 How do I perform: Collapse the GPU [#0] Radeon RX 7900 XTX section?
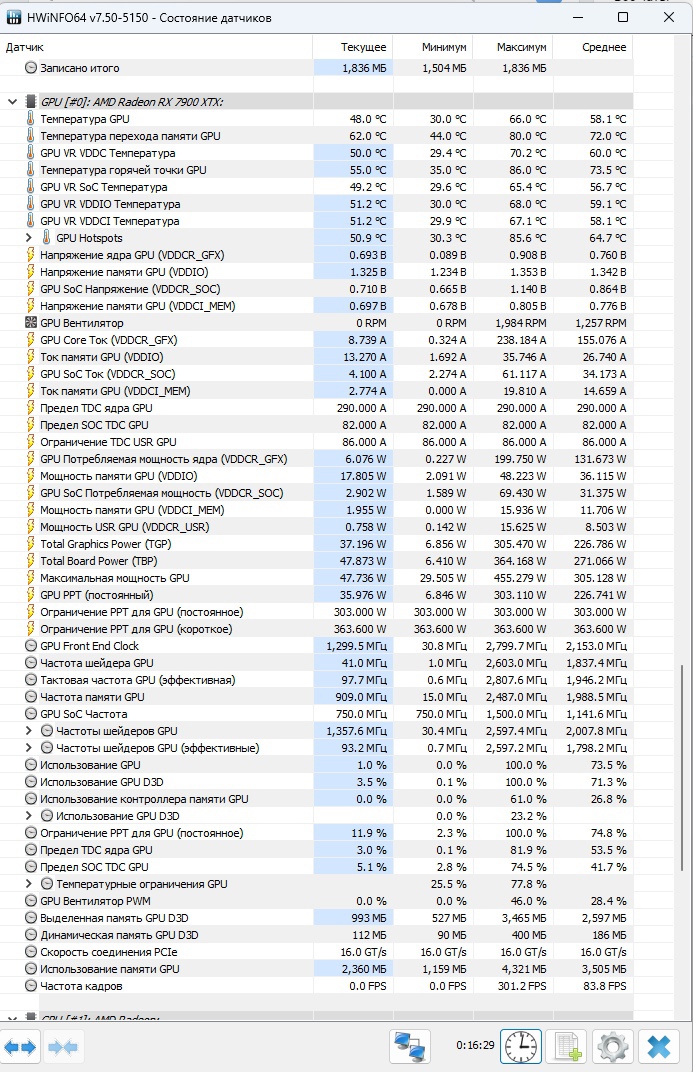12,102
